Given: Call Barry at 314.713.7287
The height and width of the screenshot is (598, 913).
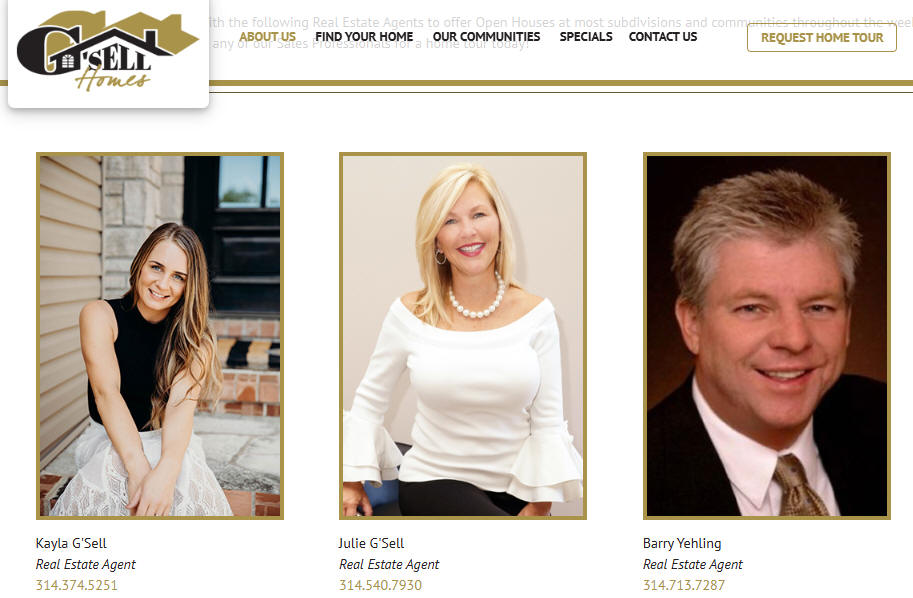Looking at the screenshot, I should 684,585.
